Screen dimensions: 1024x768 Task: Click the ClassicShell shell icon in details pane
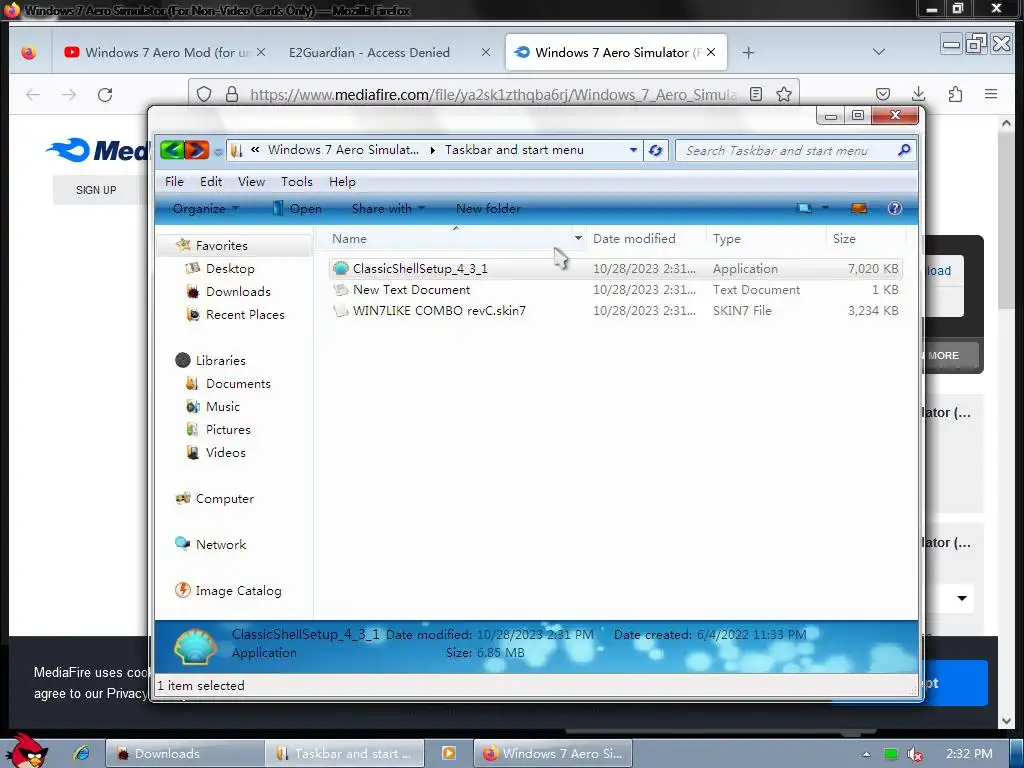pyautogui.click(x=195, y=646)
